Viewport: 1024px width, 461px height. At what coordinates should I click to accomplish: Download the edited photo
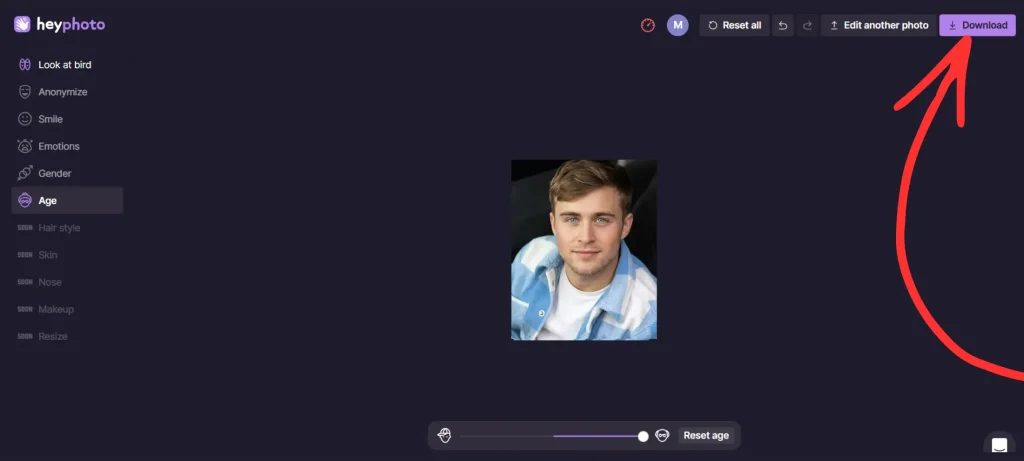[x=978, y=25]
